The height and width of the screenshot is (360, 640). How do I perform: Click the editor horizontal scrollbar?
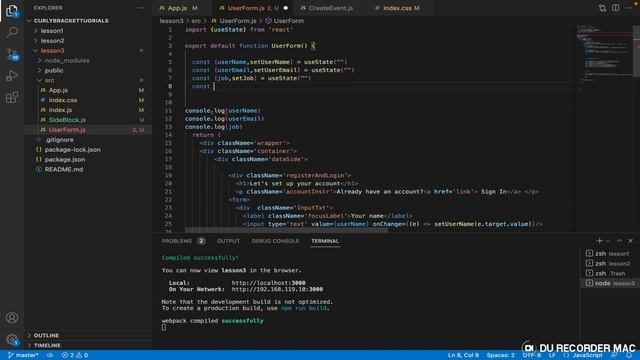(x=286, y=230)
